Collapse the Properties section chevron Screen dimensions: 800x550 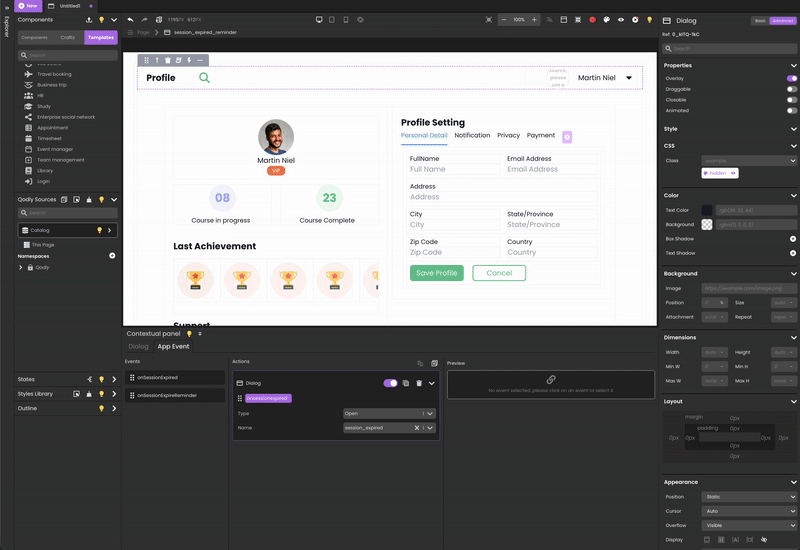point(793,65)
